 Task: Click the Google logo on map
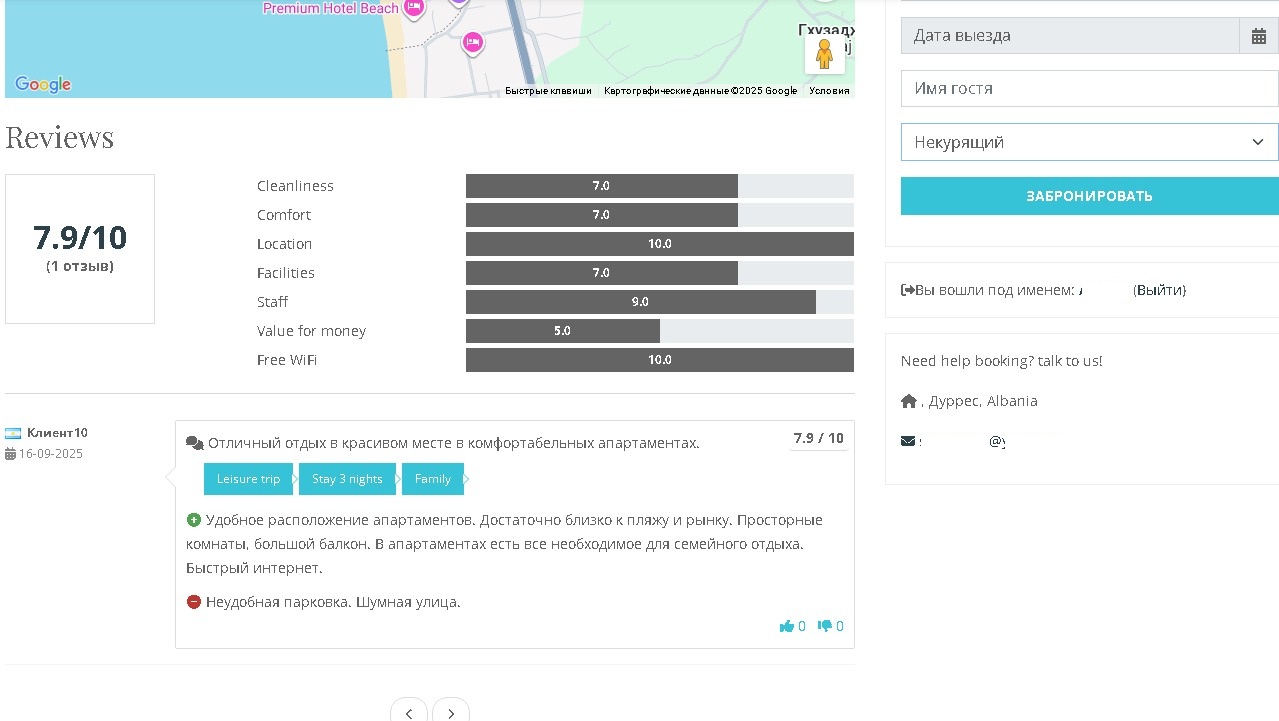(43, 85)
